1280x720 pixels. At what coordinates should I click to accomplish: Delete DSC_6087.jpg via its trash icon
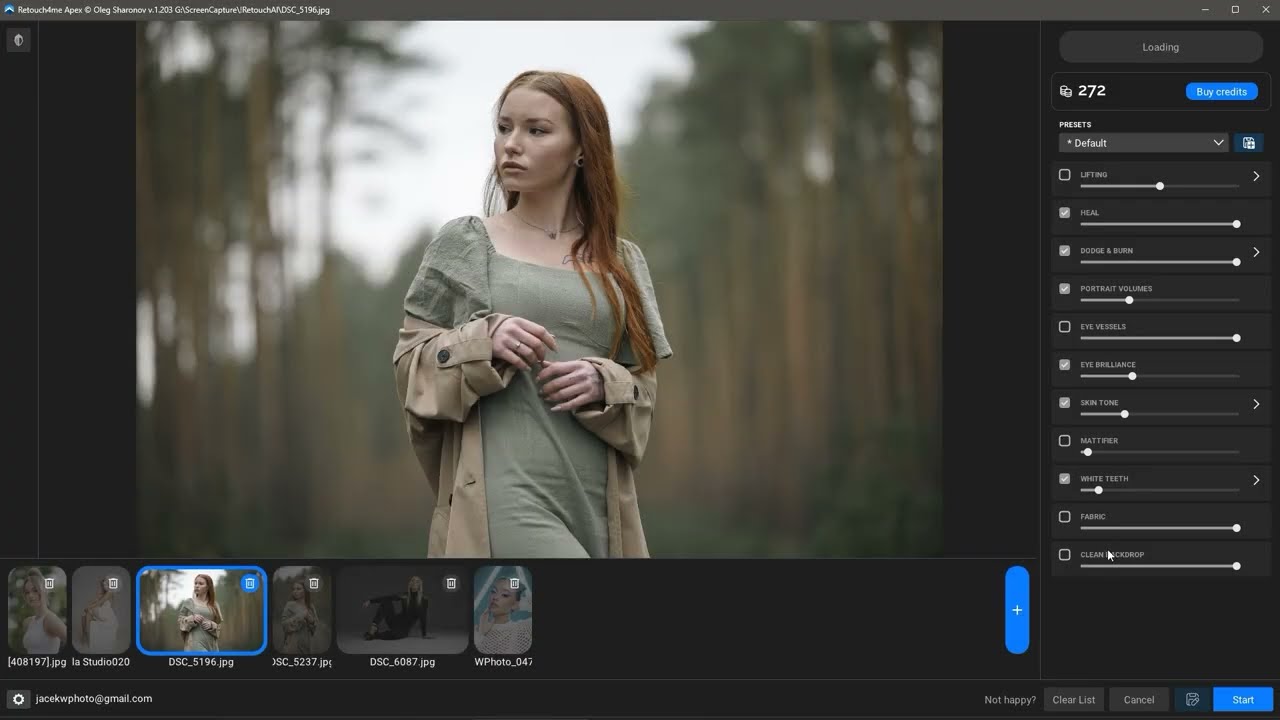(451, 583)
